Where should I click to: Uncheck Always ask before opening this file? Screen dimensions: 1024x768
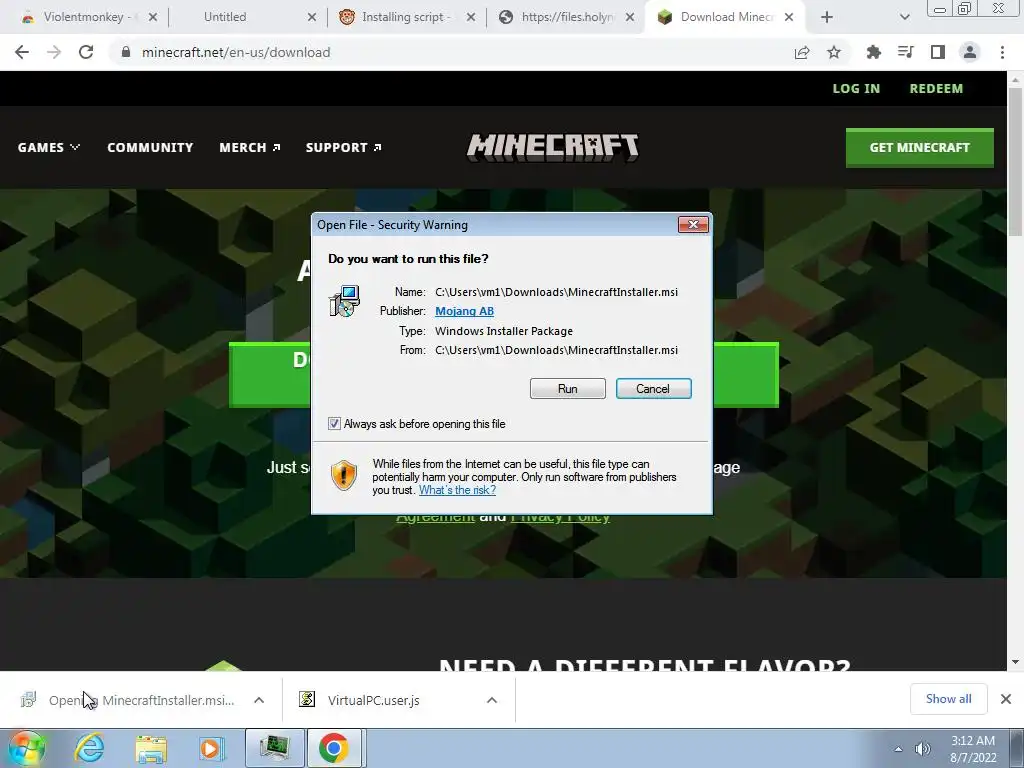coord(334,424)
